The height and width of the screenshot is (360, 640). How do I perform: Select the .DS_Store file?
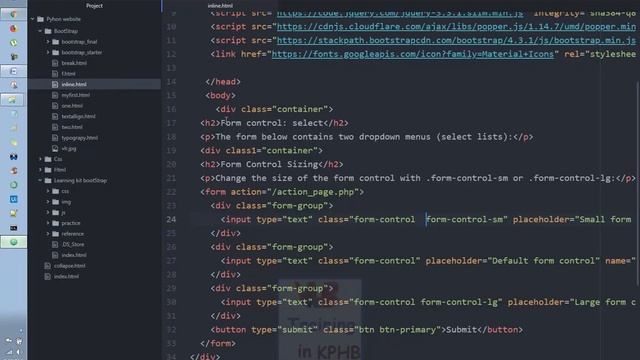coord(73,244)
